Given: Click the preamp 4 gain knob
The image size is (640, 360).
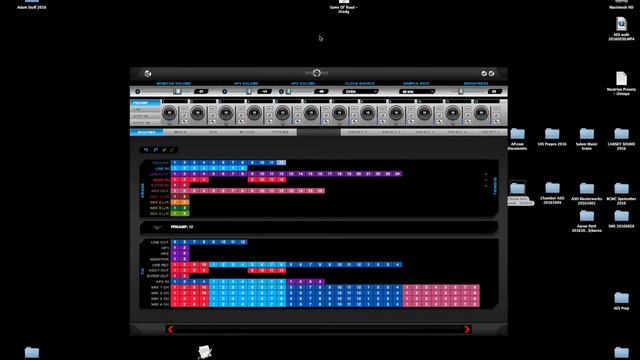Looking at the screenshot, I should (254, 113).
